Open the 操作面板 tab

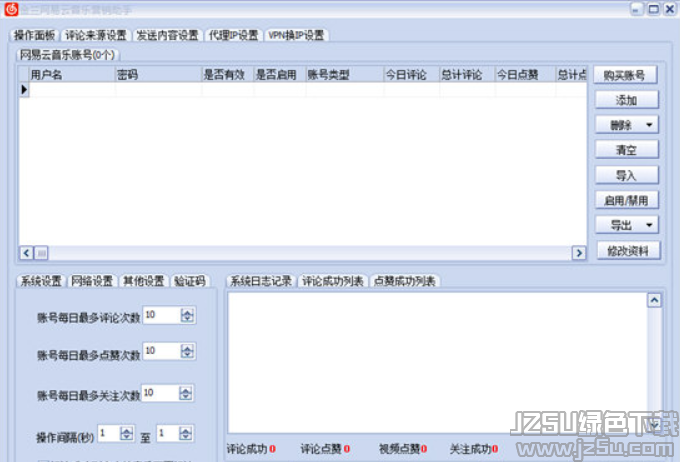(34, 35)
